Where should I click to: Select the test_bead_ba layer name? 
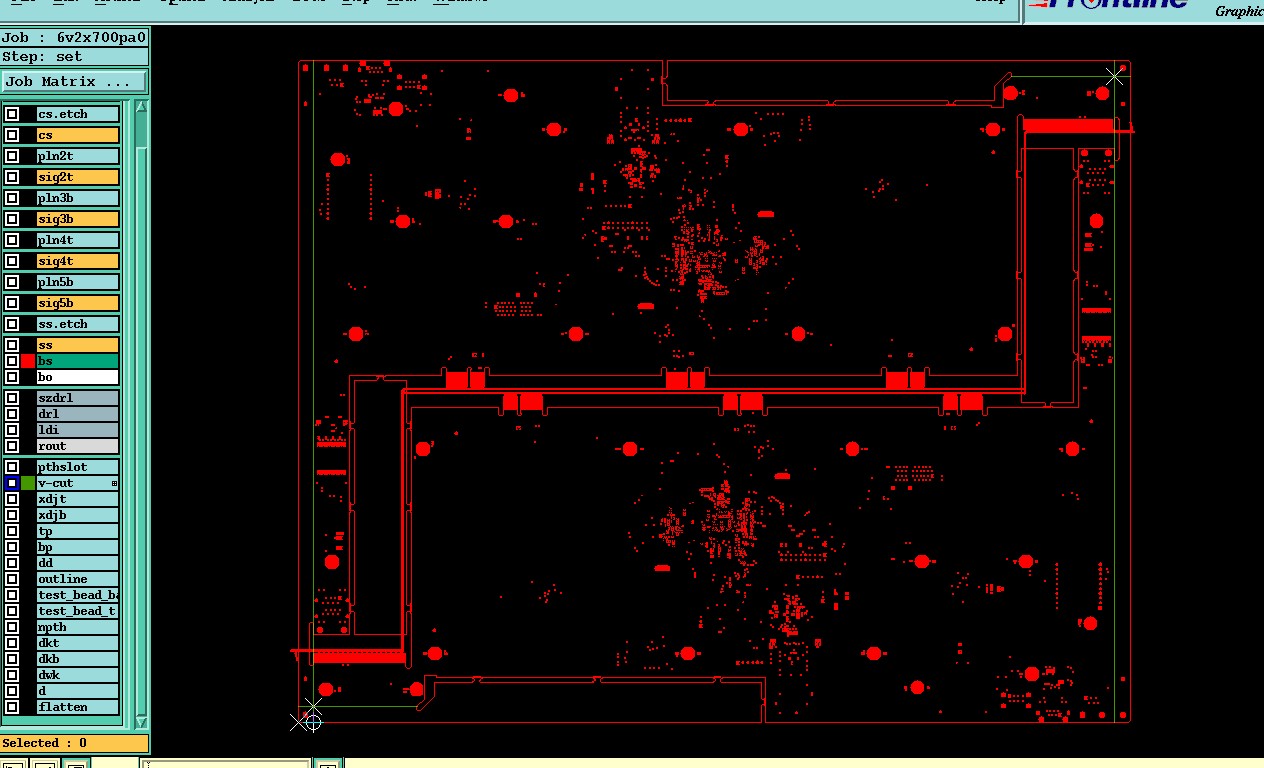point(78,595)
